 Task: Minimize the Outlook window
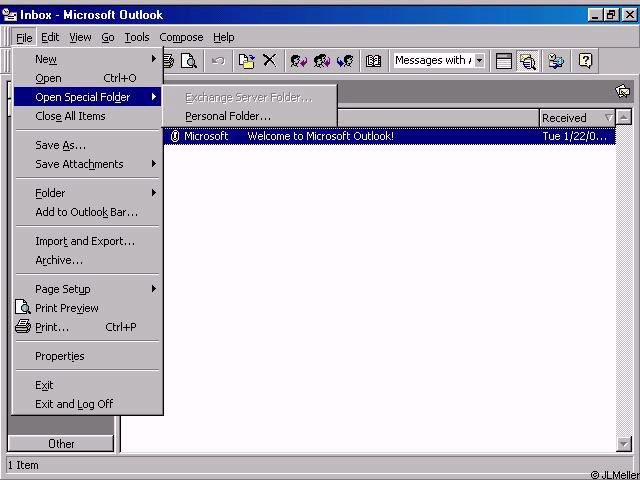[x=596, y=15]
